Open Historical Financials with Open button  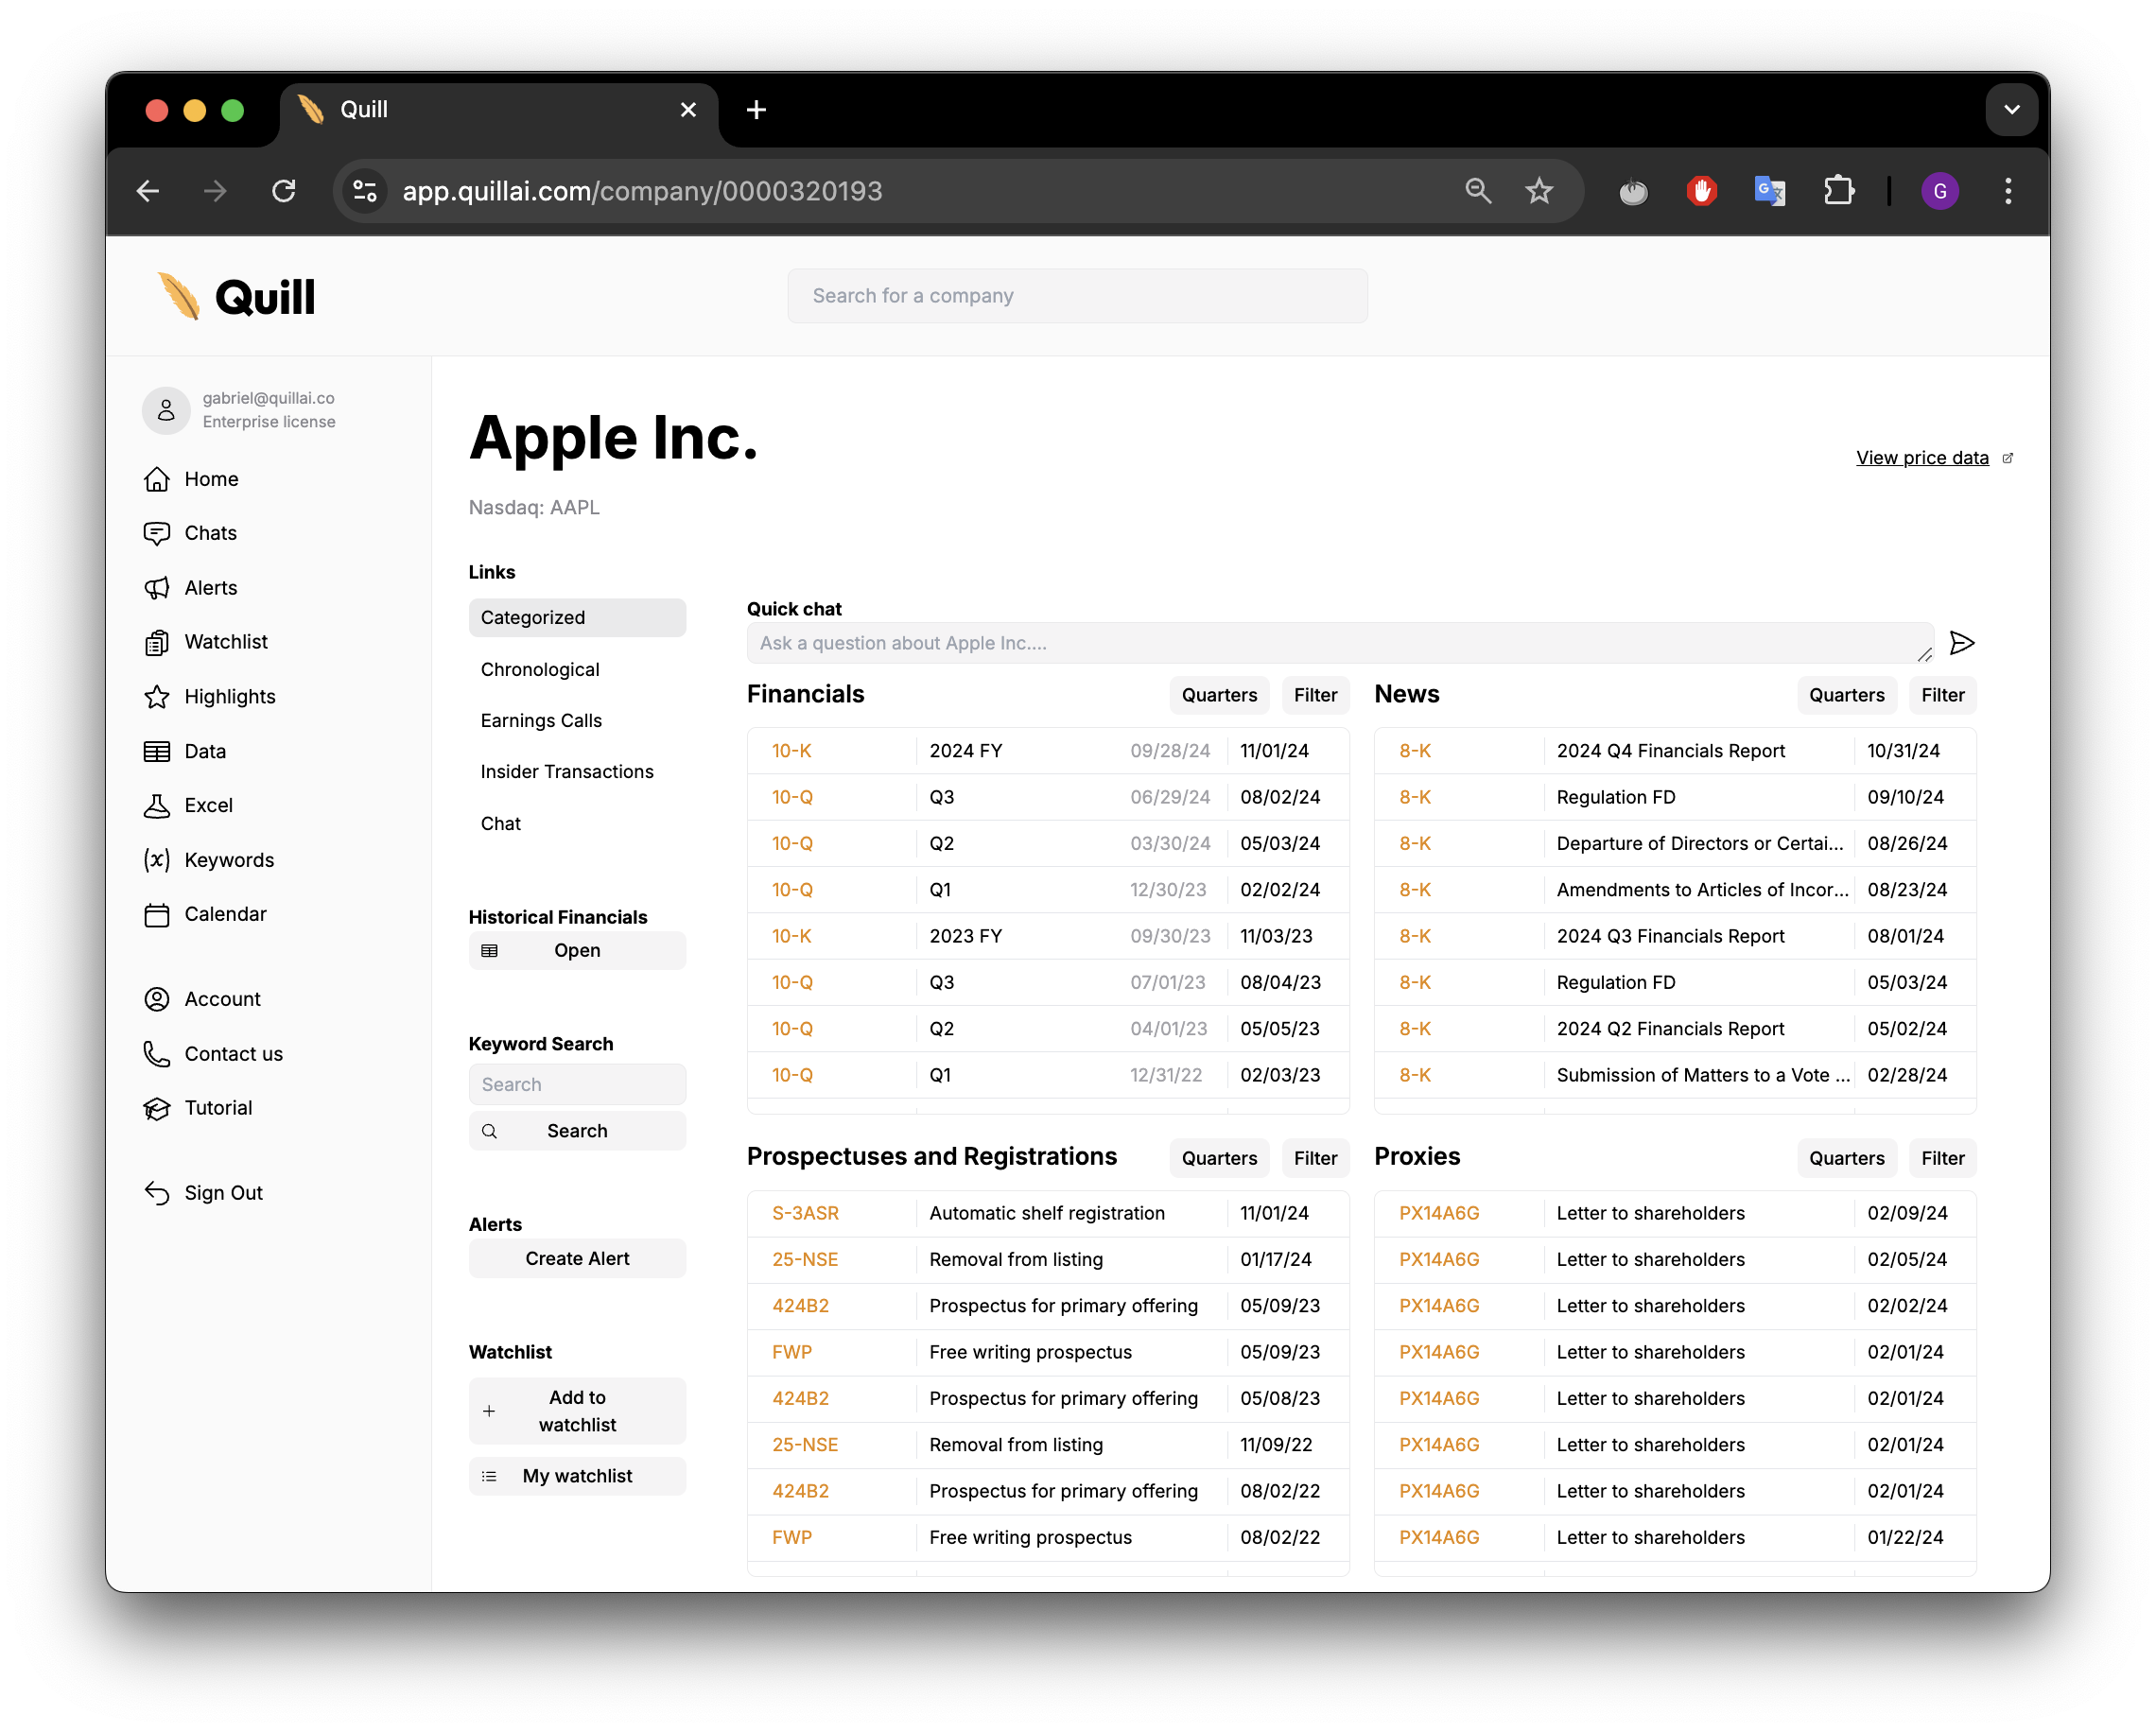click(x=577, y=951)
